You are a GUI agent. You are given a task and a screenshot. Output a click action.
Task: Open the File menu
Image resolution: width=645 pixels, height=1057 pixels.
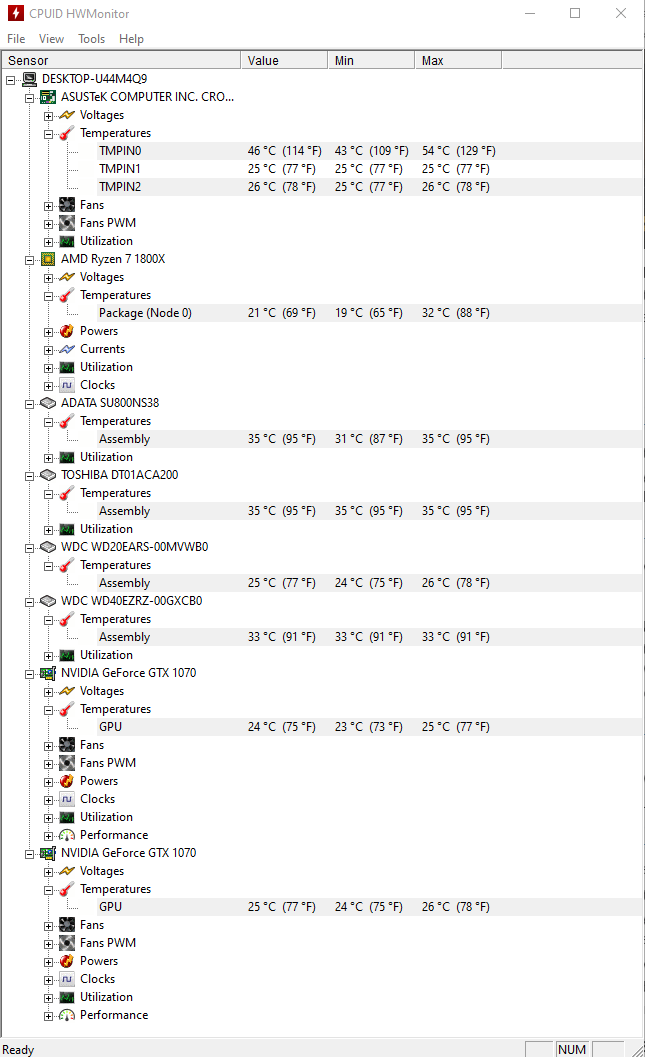[16, 39]
